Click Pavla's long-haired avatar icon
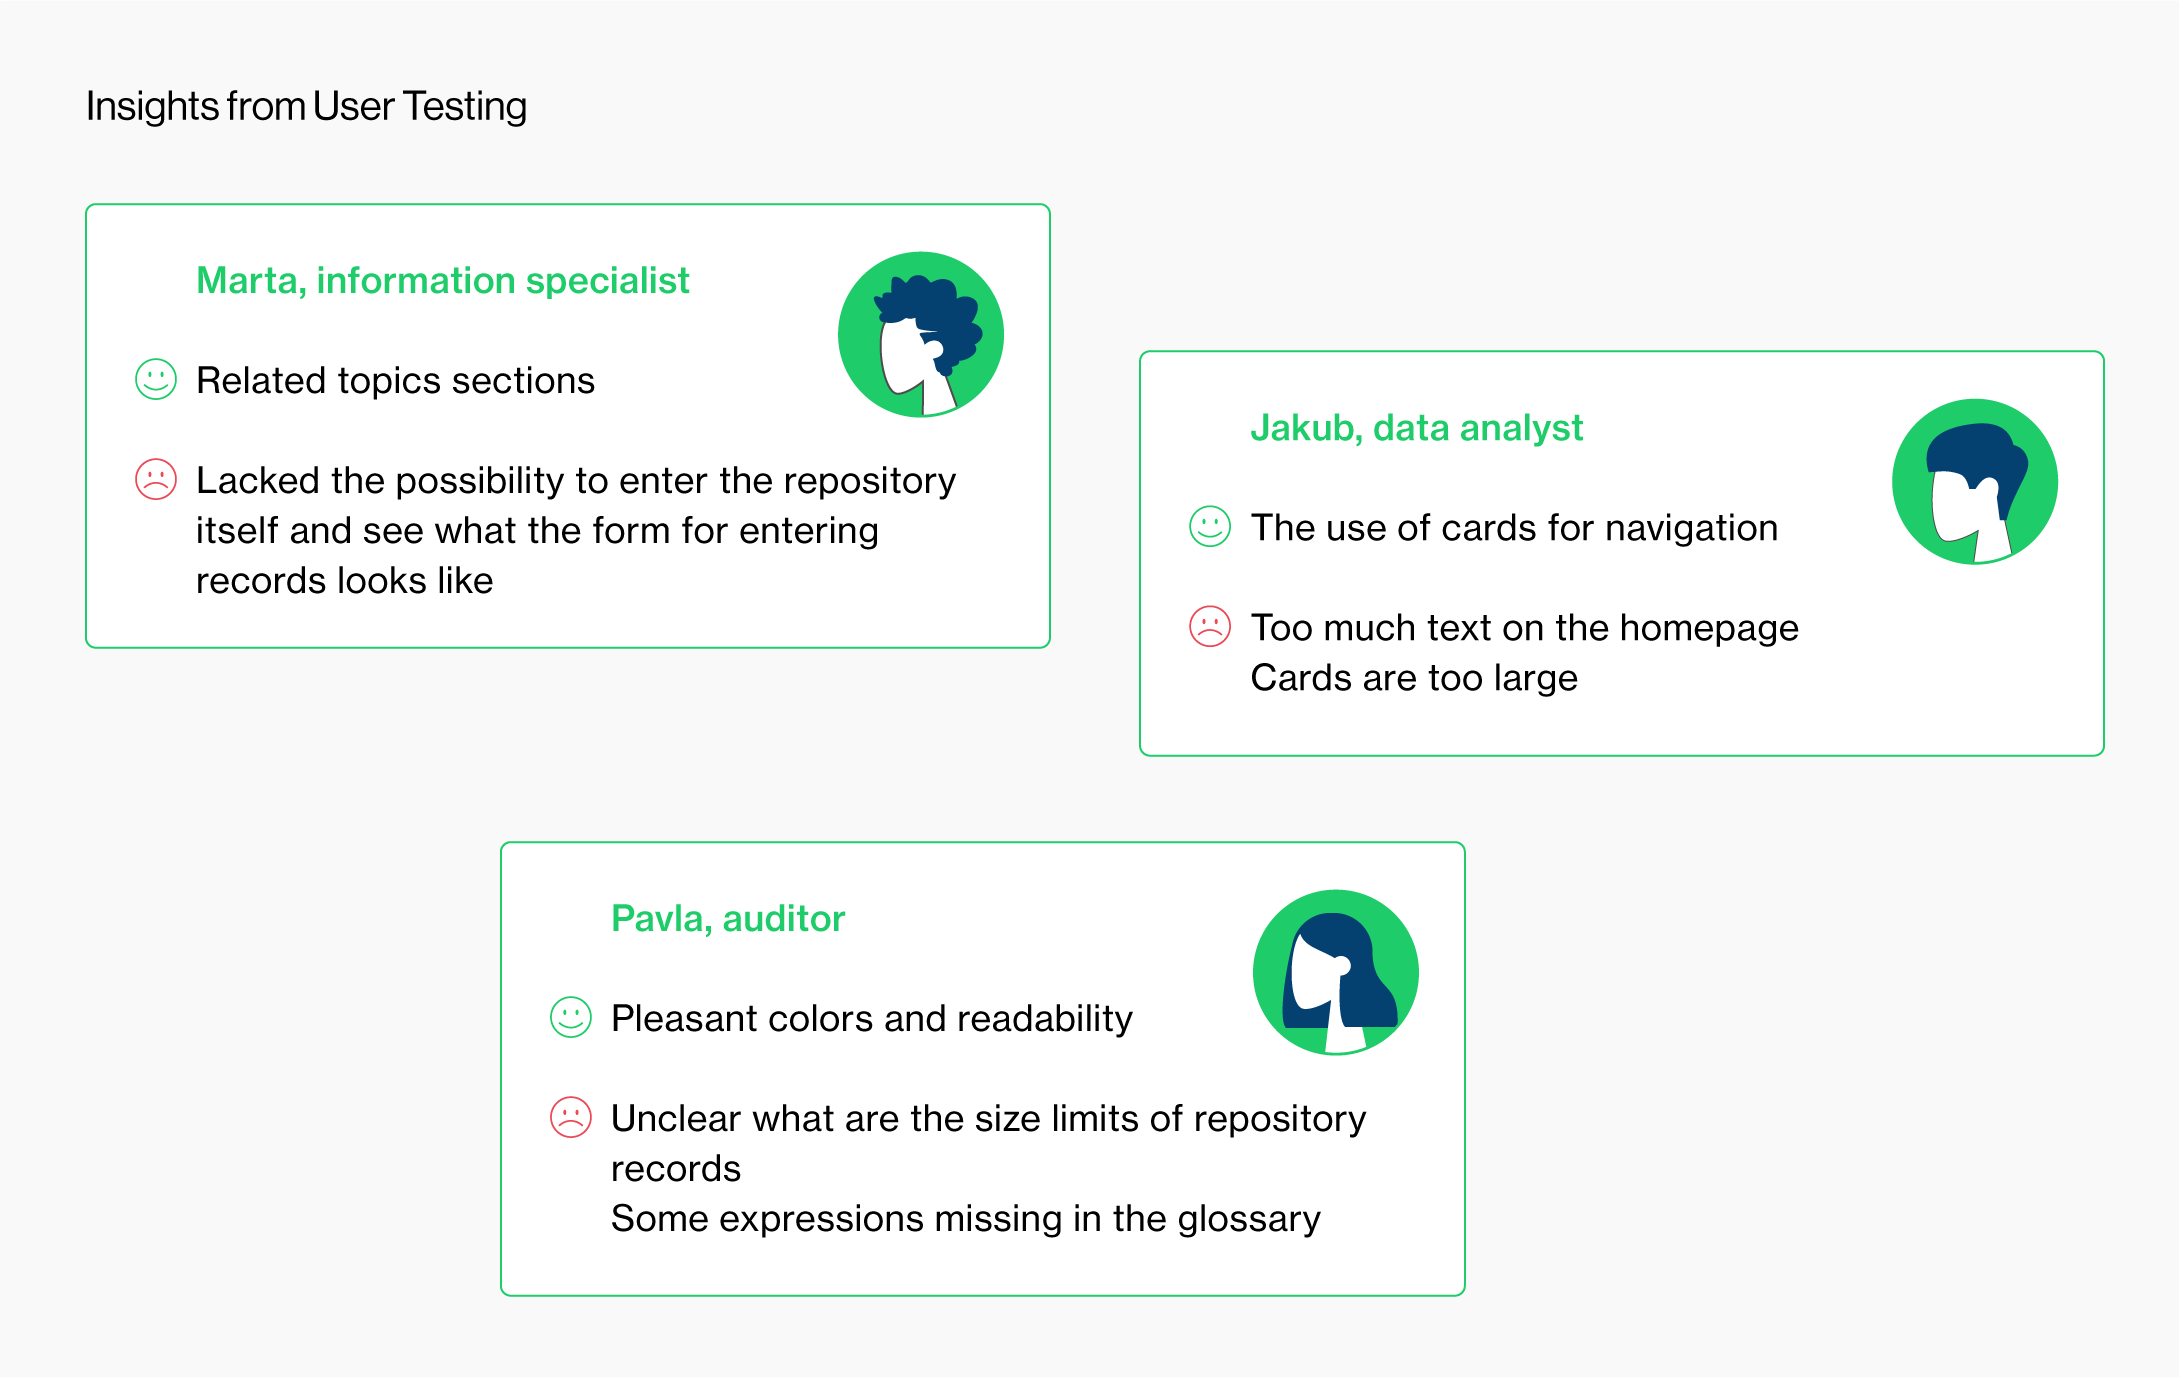 click(x=1336, y=972)
